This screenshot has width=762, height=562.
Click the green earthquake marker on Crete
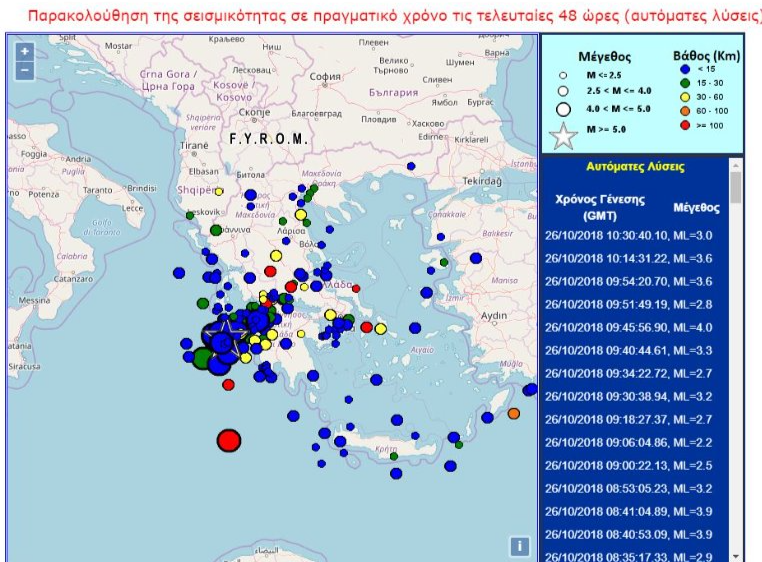point(394,457)
